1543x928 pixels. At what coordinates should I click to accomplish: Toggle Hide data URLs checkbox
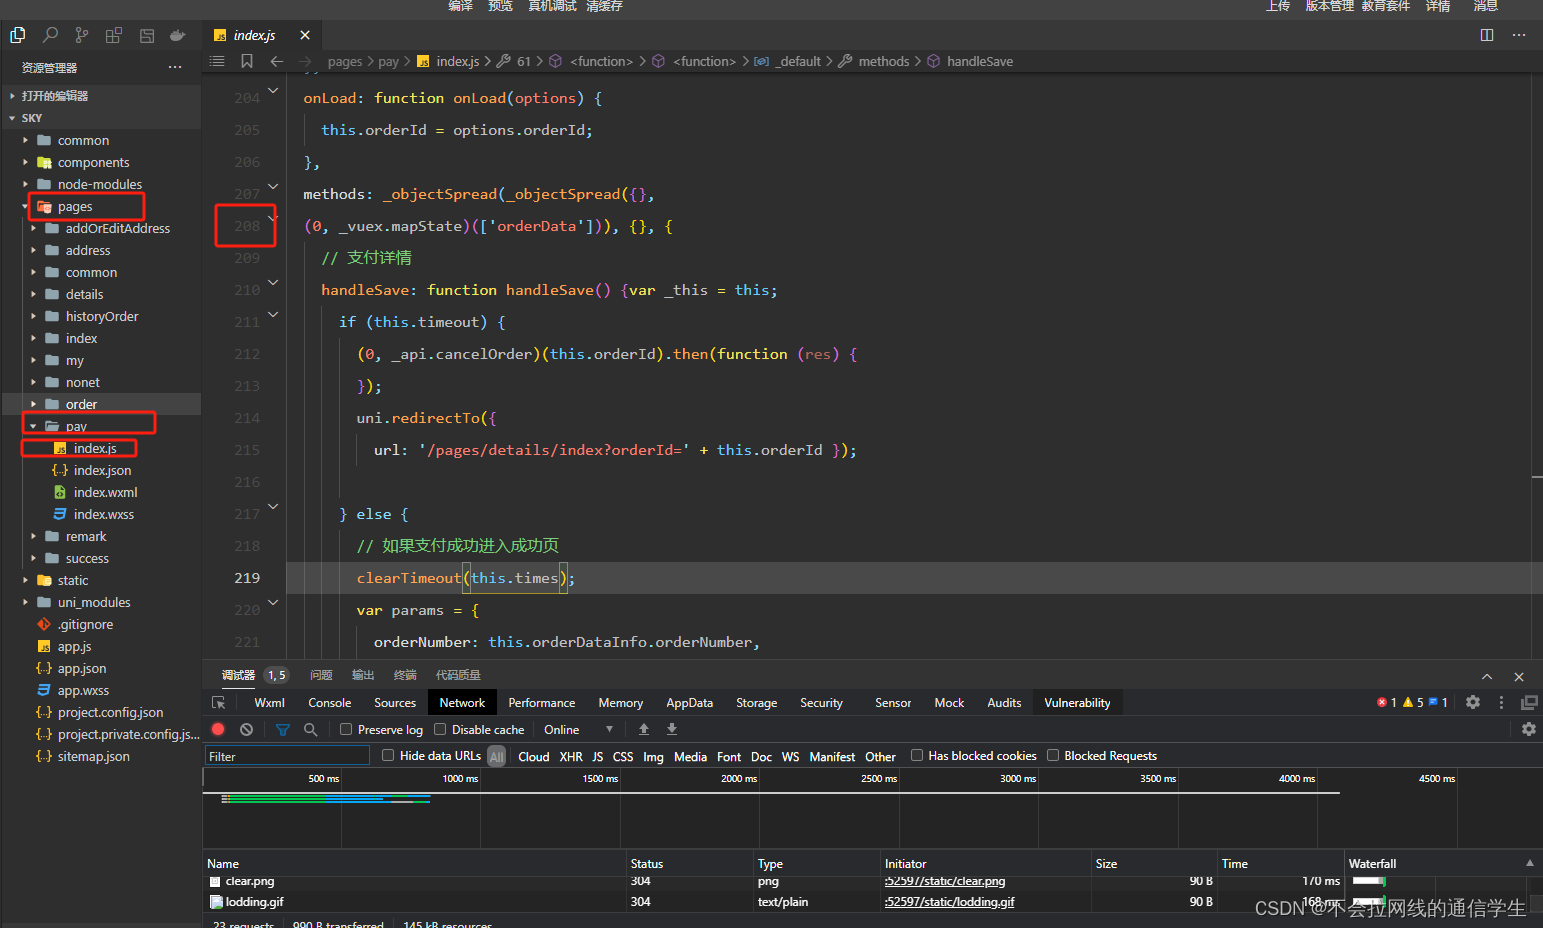(x=388, y=755)
